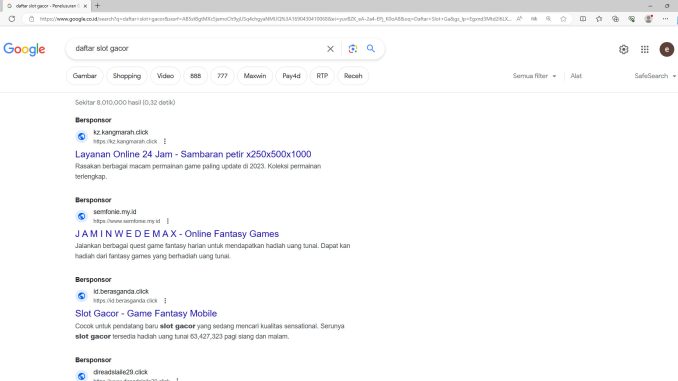Select the 777 filter chip
This screenshot has width=678, height=381.
pyautogui.click(x=222, y=76)
